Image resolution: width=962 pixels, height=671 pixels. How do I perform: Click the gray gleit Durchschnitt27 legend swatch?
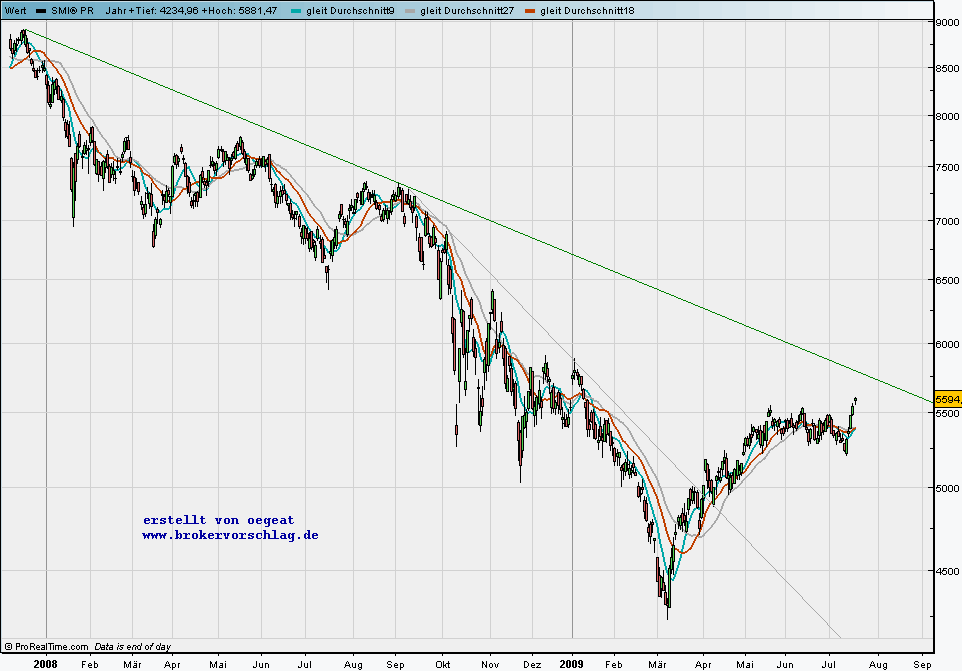410,11
